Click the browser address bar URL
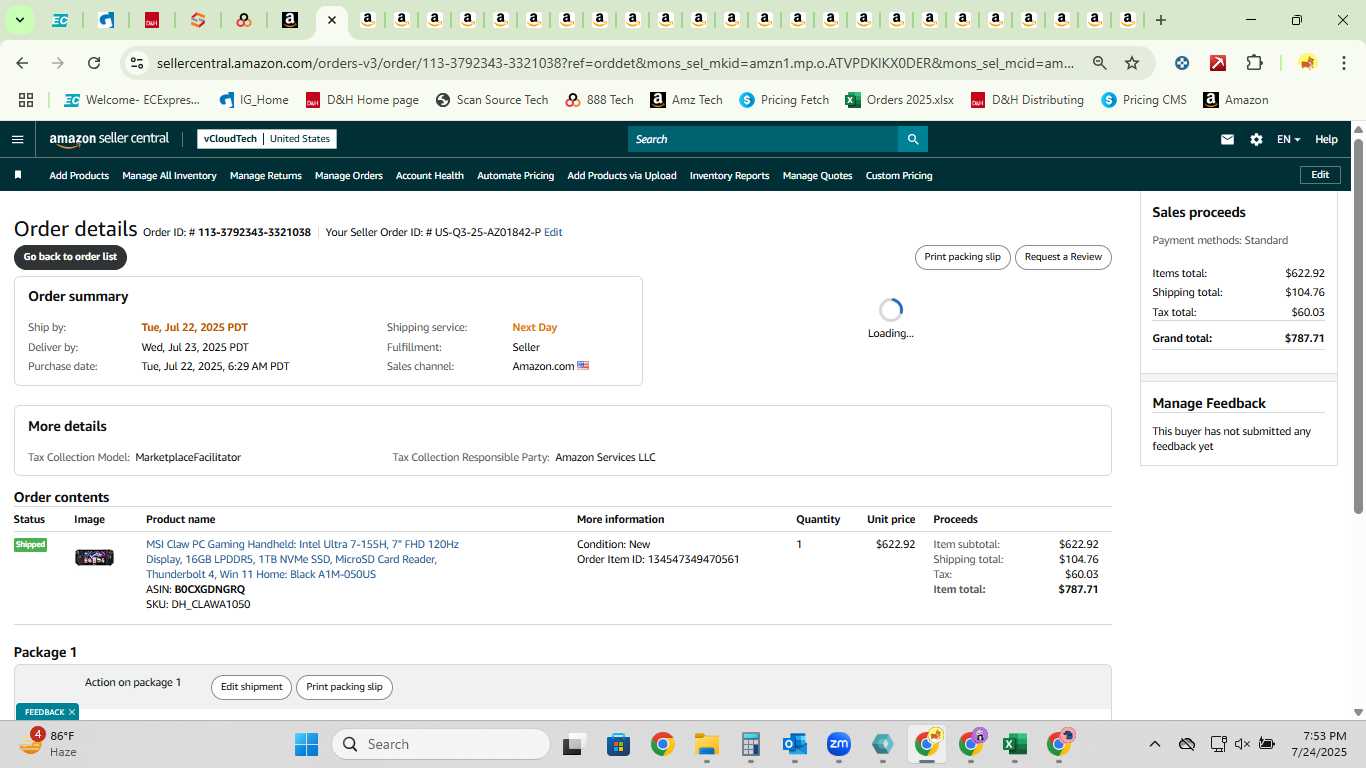 pos(615,63)
